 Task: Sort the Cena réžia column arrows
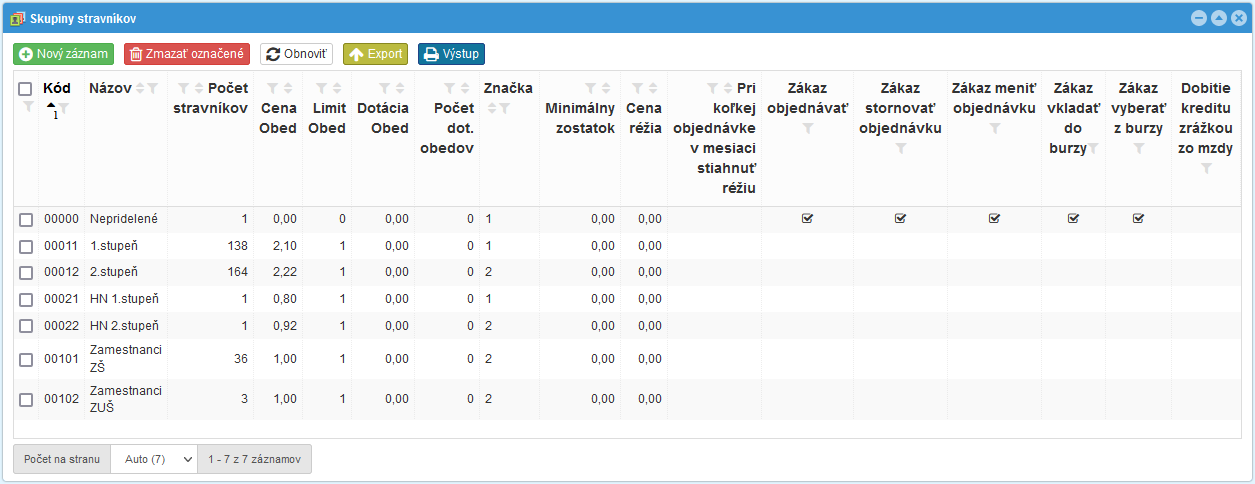coord(653,88)
